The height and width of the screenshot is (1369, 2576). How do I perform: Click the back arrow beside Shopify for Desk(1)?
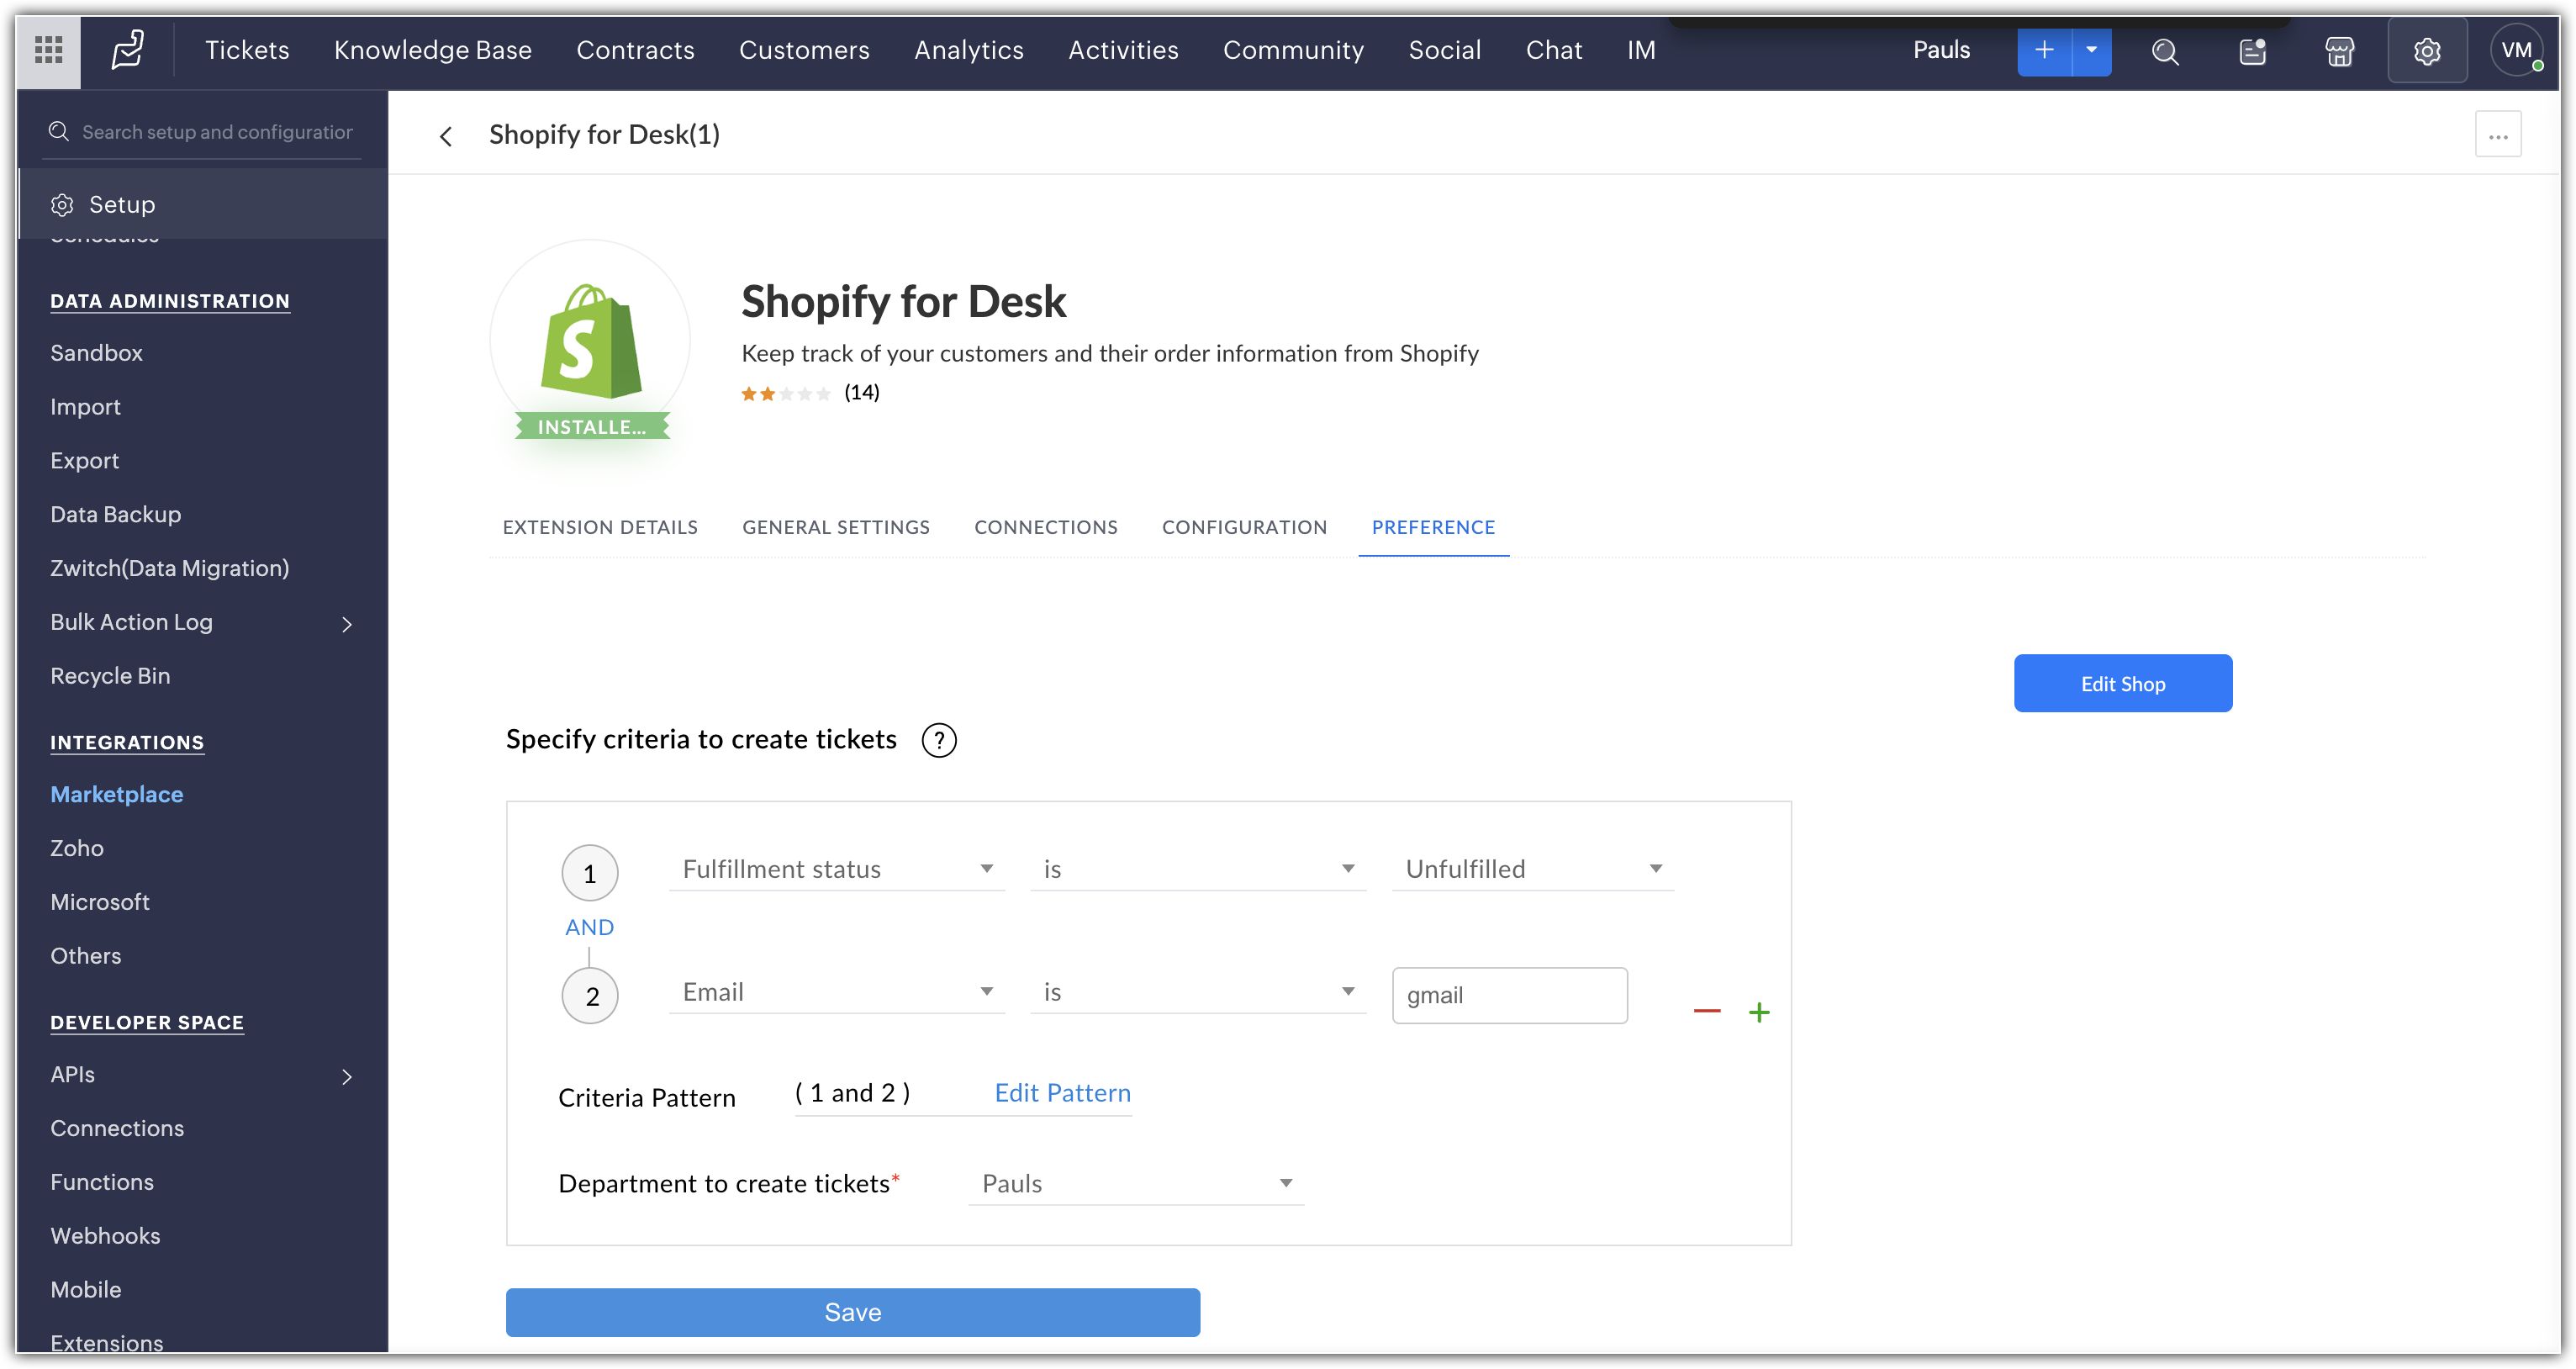coord(446,135)
